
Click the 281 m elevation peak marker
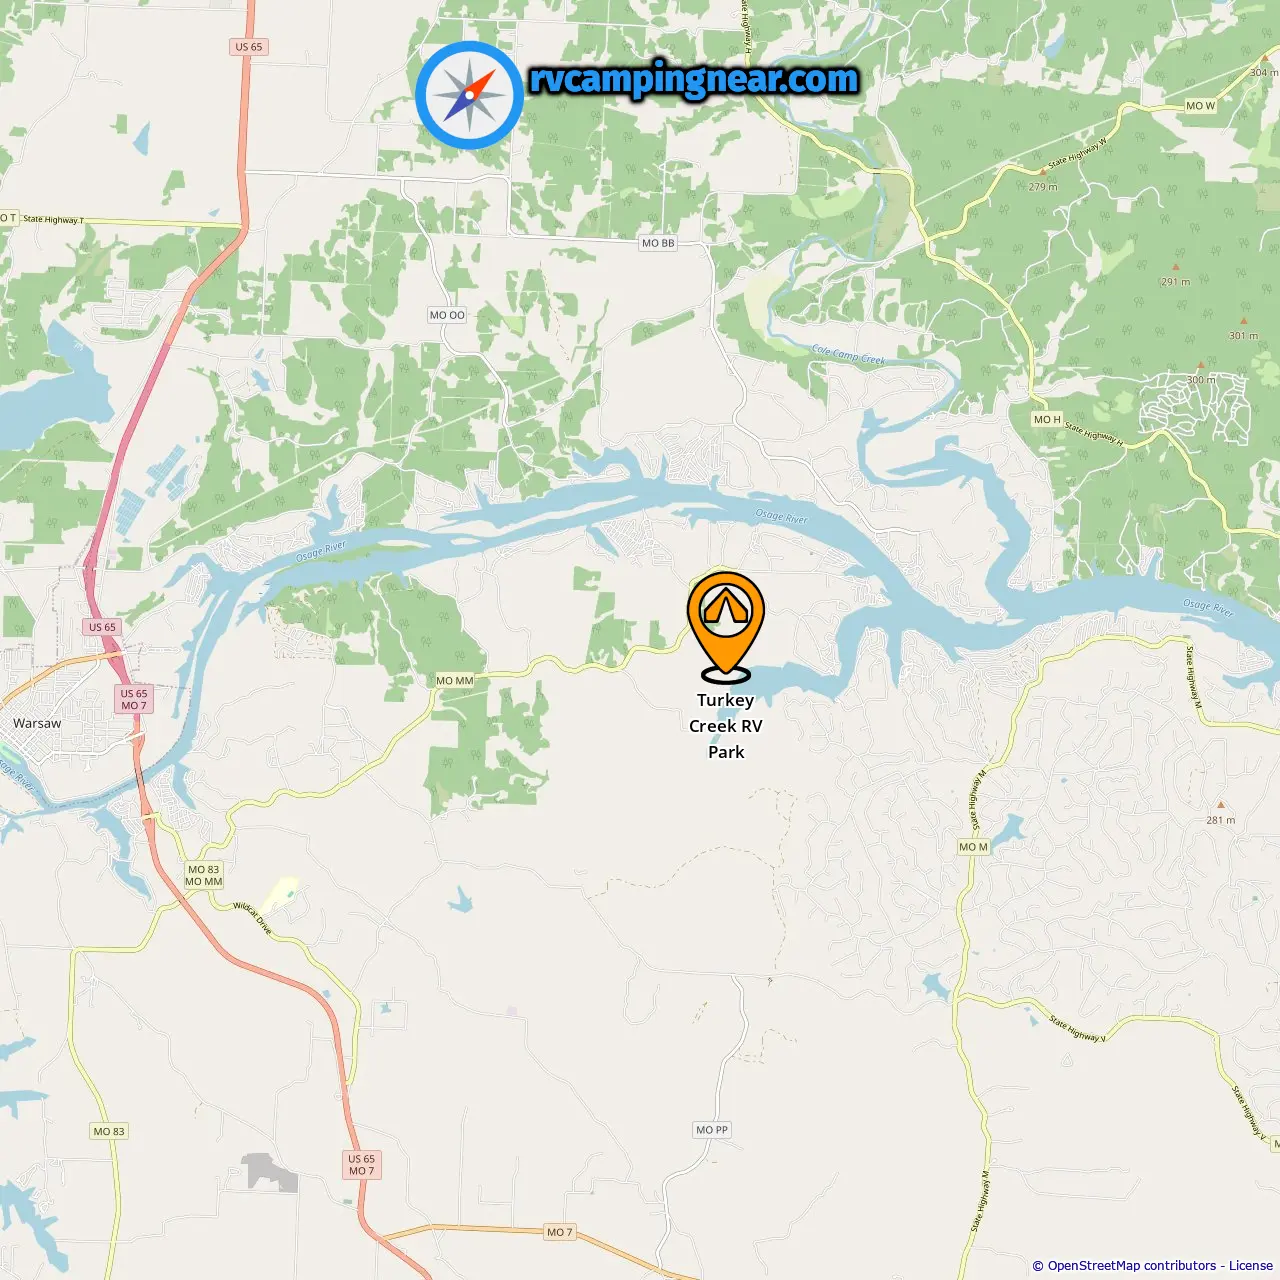click(x=1220, y=804)
